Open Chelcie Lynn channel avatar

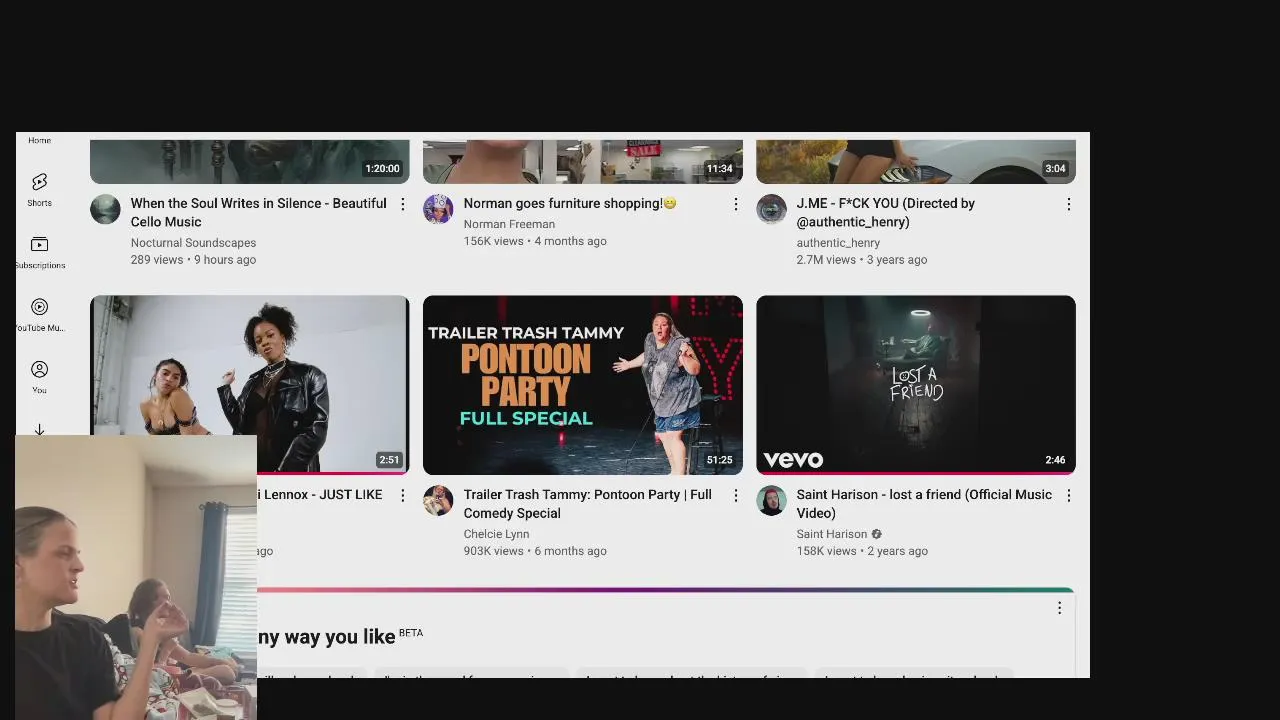[438, 500]
